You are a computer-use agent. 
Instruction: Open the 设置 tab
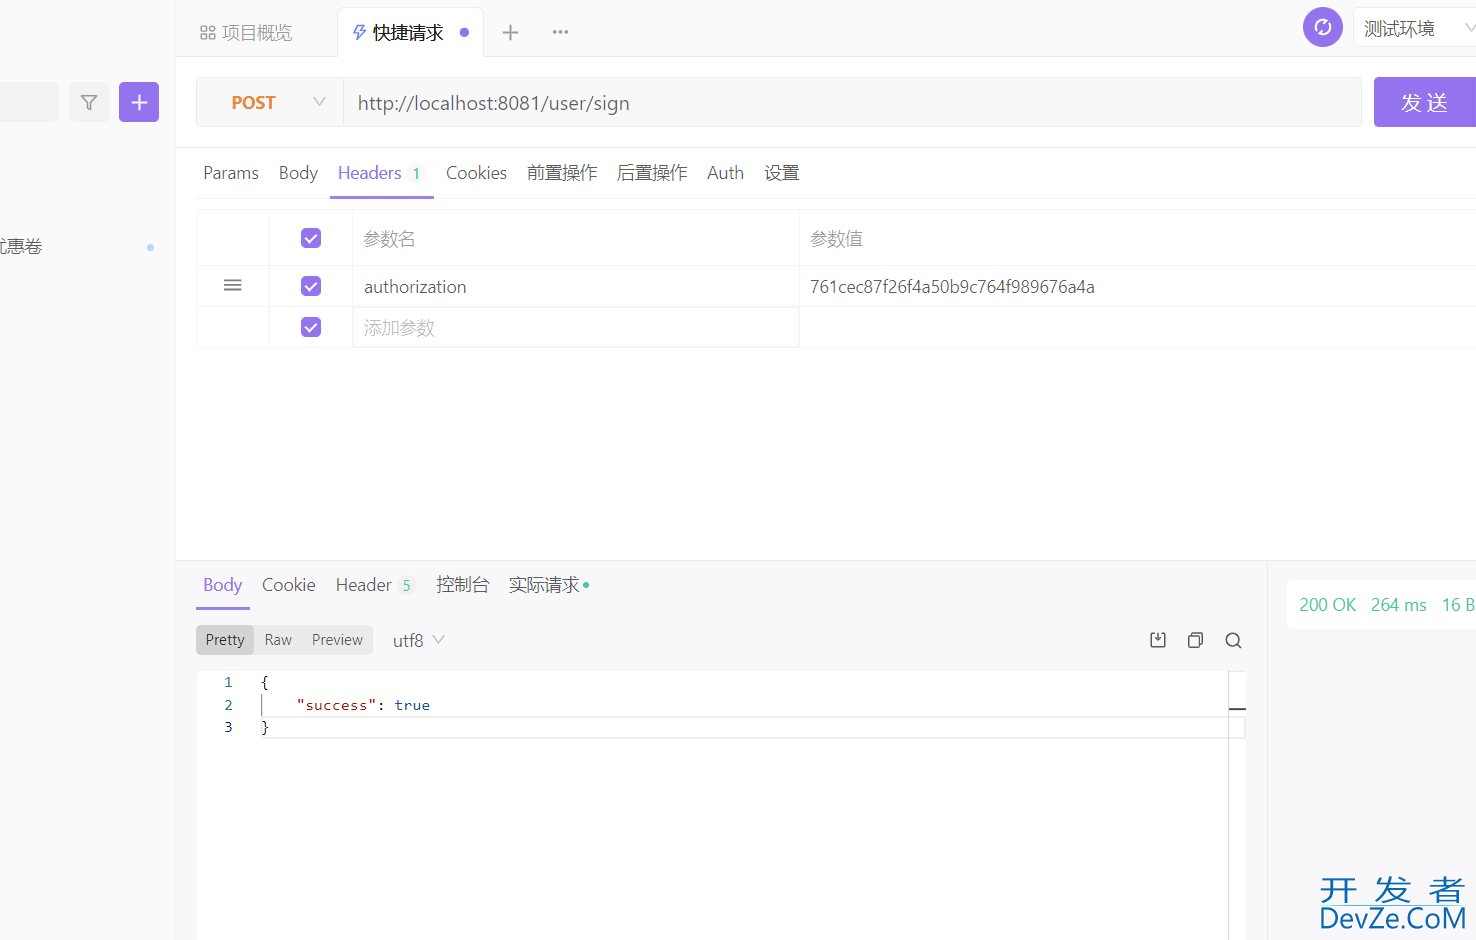point(782,173)
